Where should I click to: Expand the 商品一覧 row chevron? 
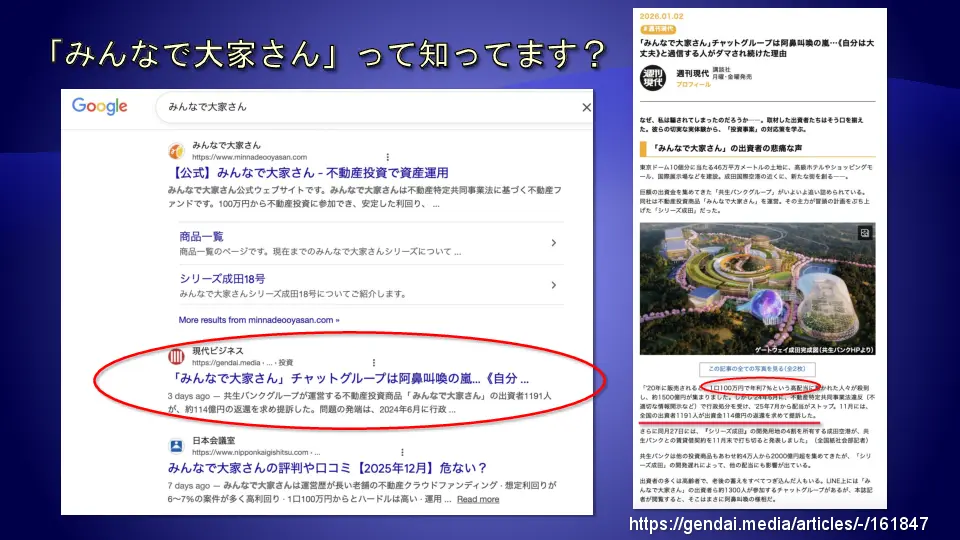point(553,243)
